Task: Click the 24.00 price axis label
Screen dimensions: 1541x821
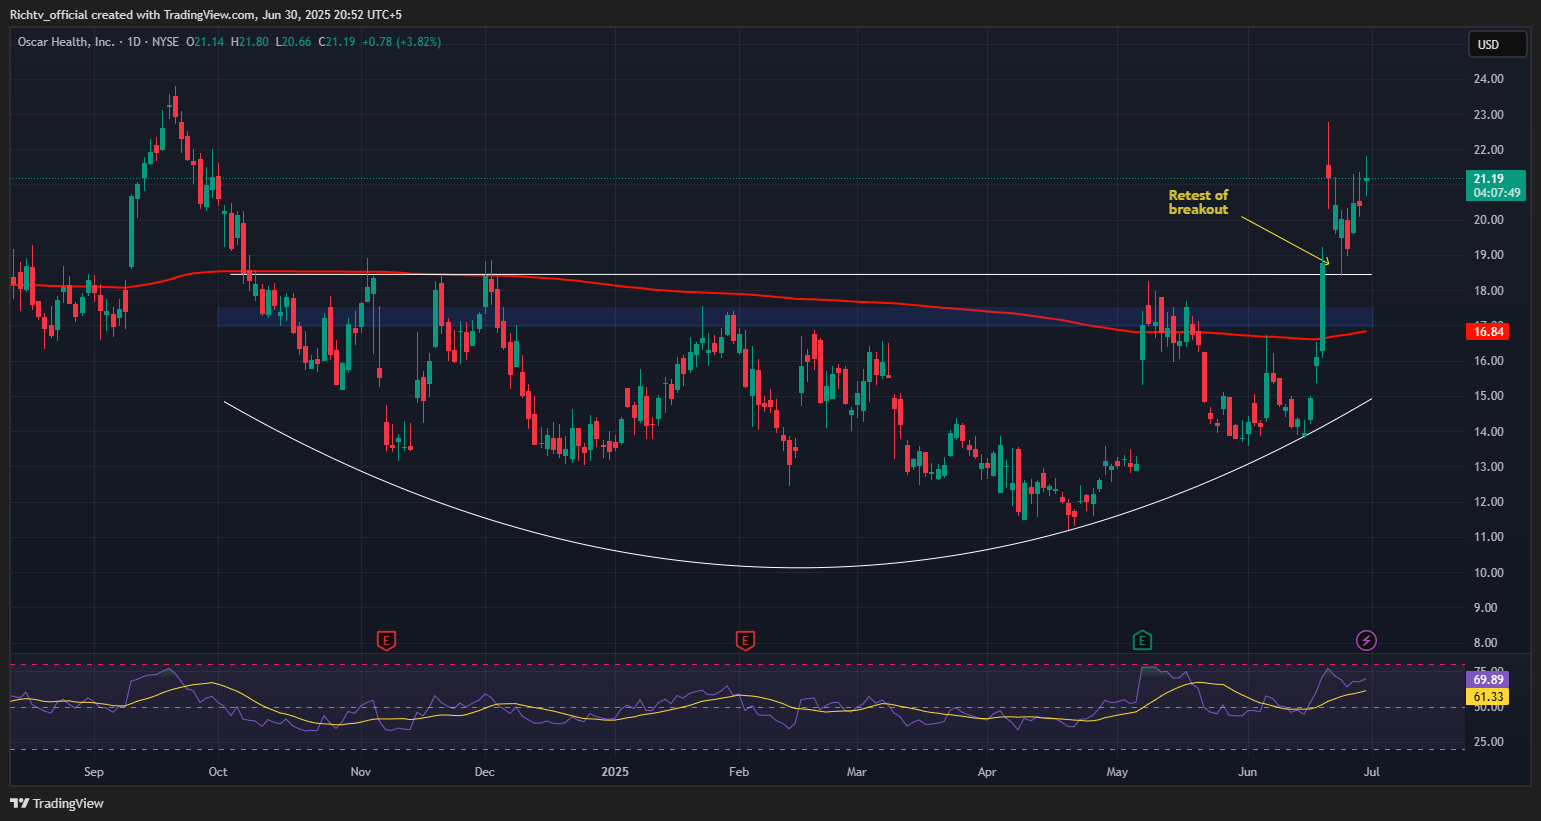Action: [1488, 79]
